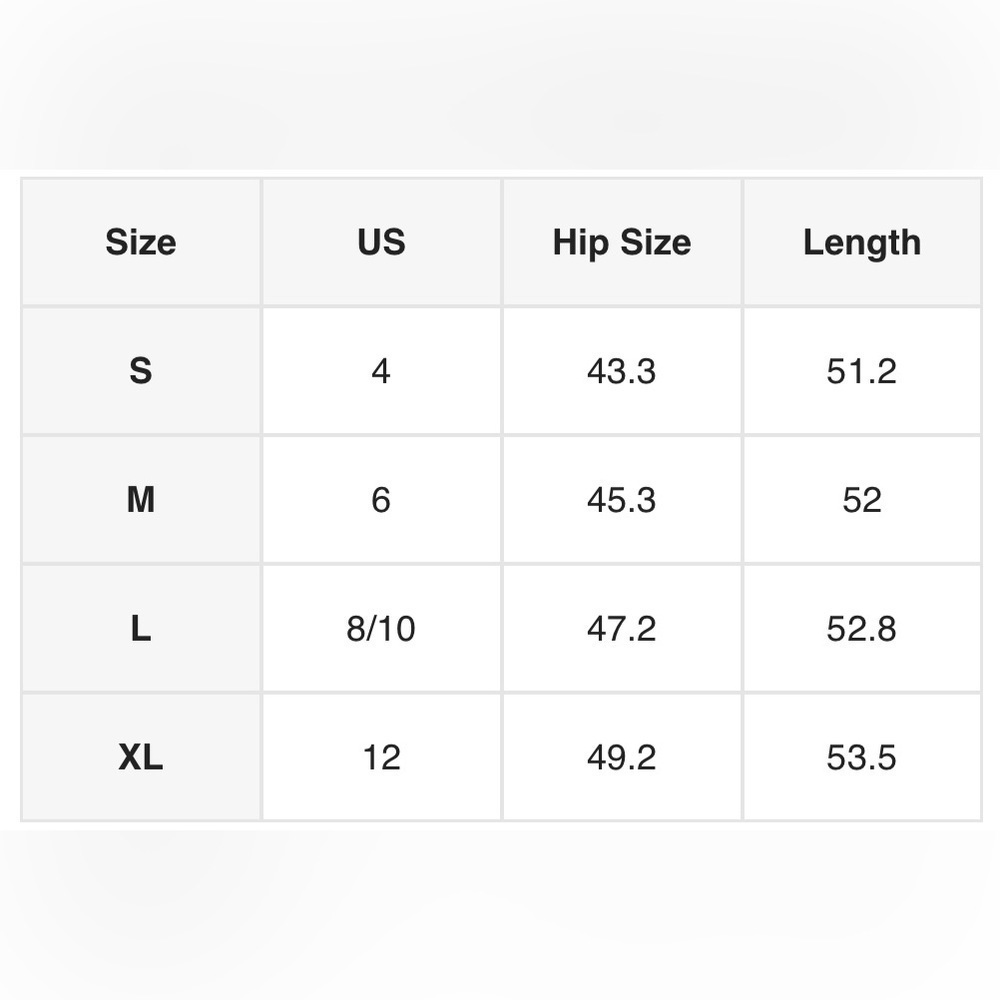This screenshot has width=1000, height=1000.
Task: Click the length 52 cell
Action: (862, 499)
